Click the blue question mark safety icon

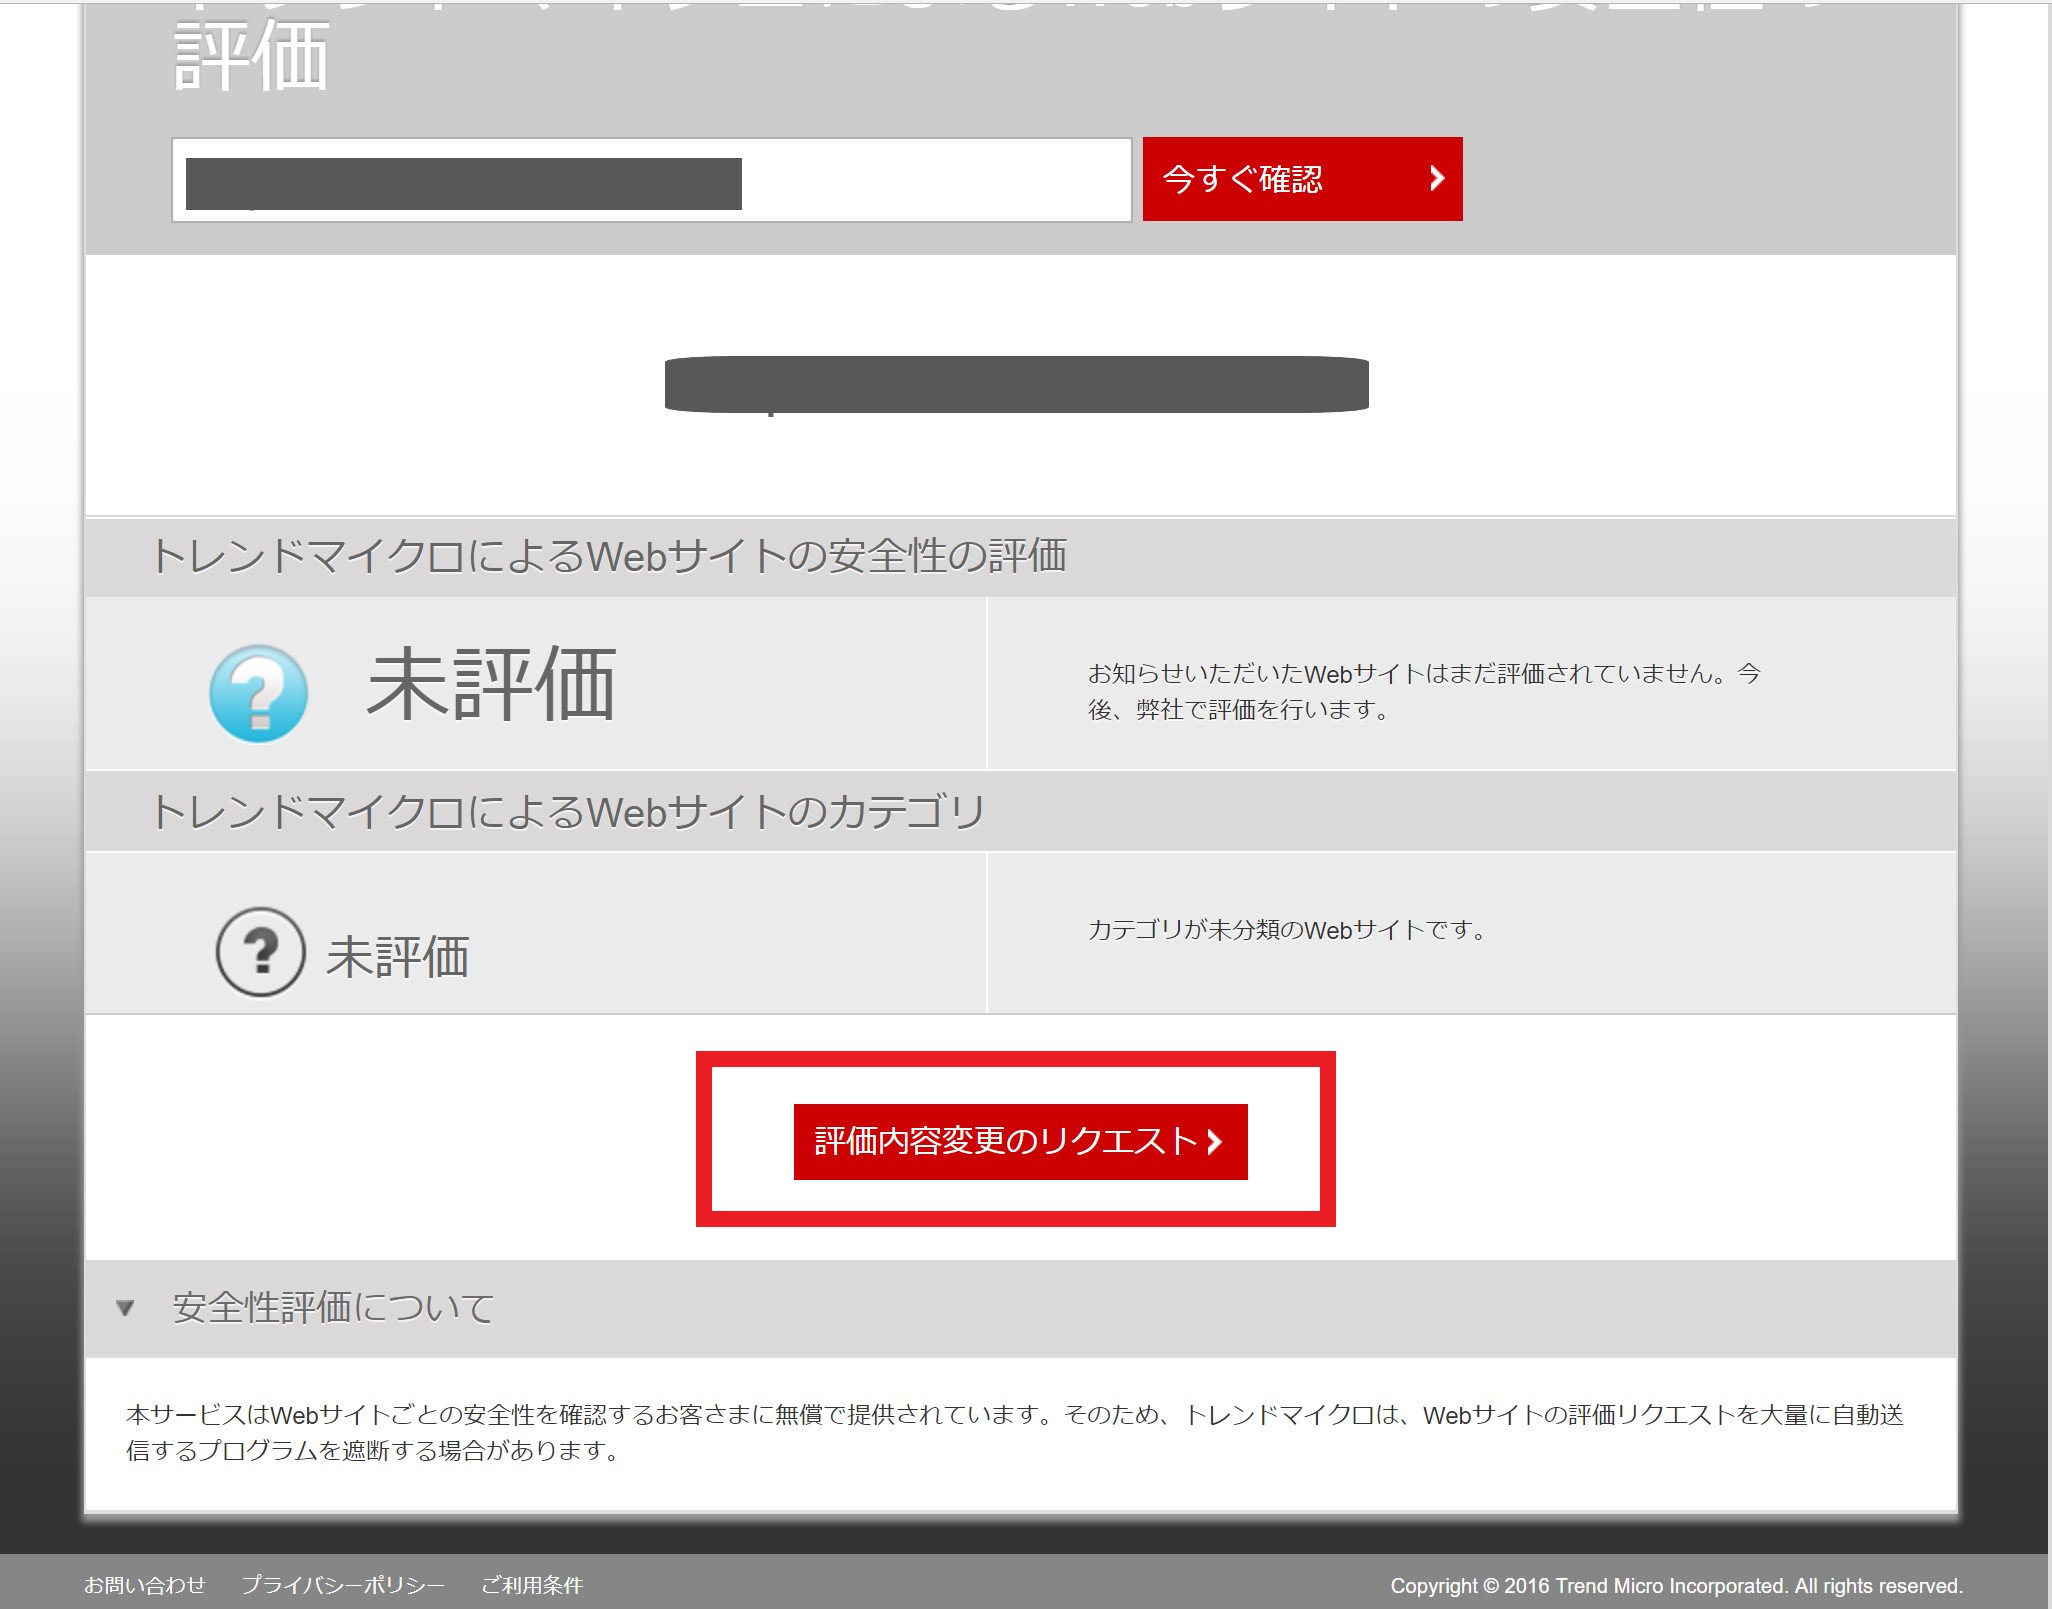[x=259, y=693]
